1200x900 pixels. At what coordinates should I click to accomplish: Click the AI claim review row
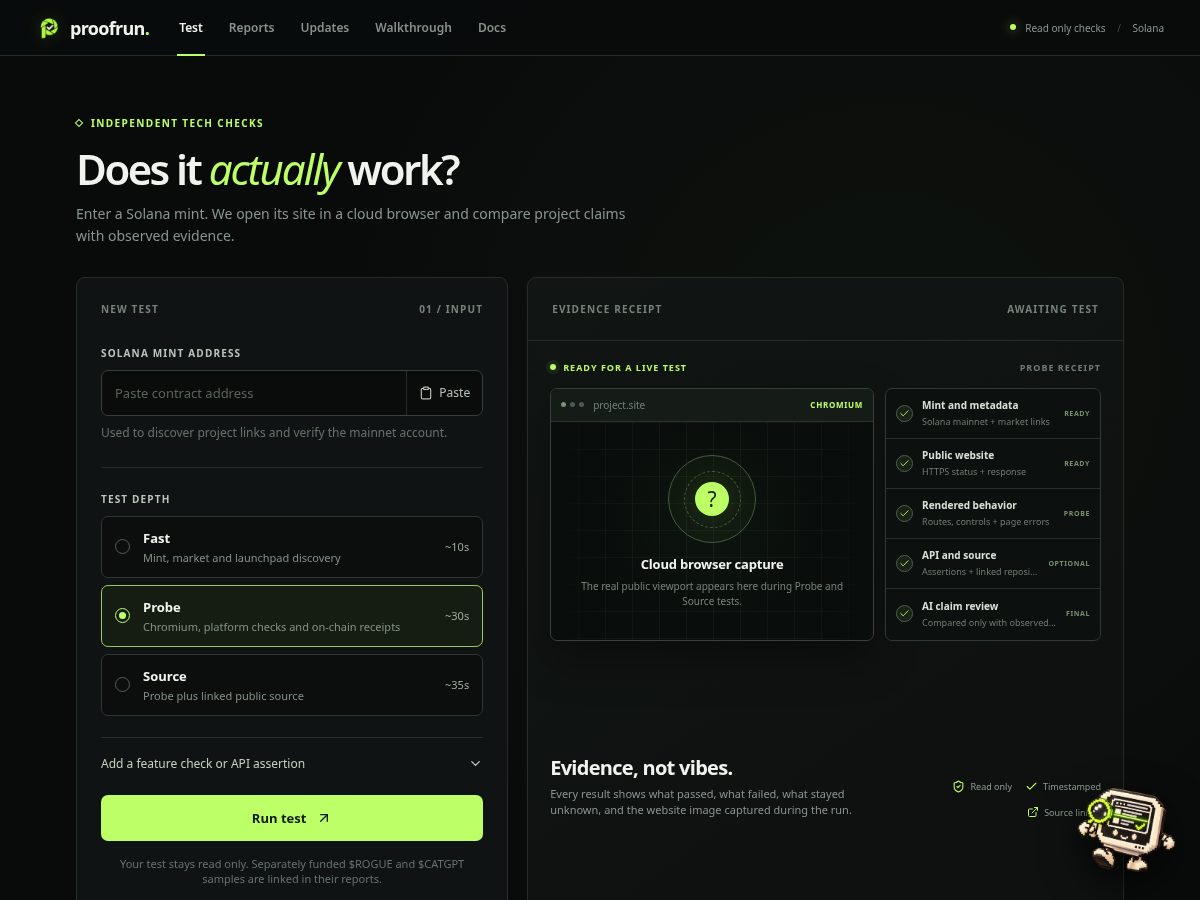coord(993,614)
